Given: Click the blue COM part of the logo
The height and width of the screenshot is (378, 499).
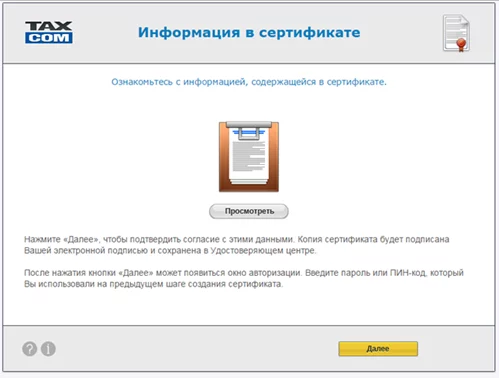Looking at the screenshot, I should 49,38.
